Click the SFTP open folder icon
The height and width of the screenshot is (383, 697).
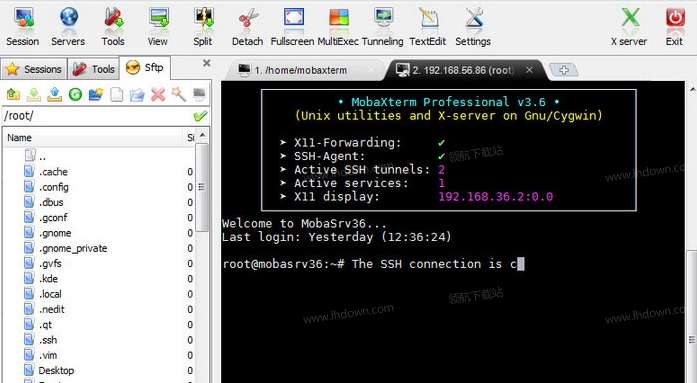137,94
